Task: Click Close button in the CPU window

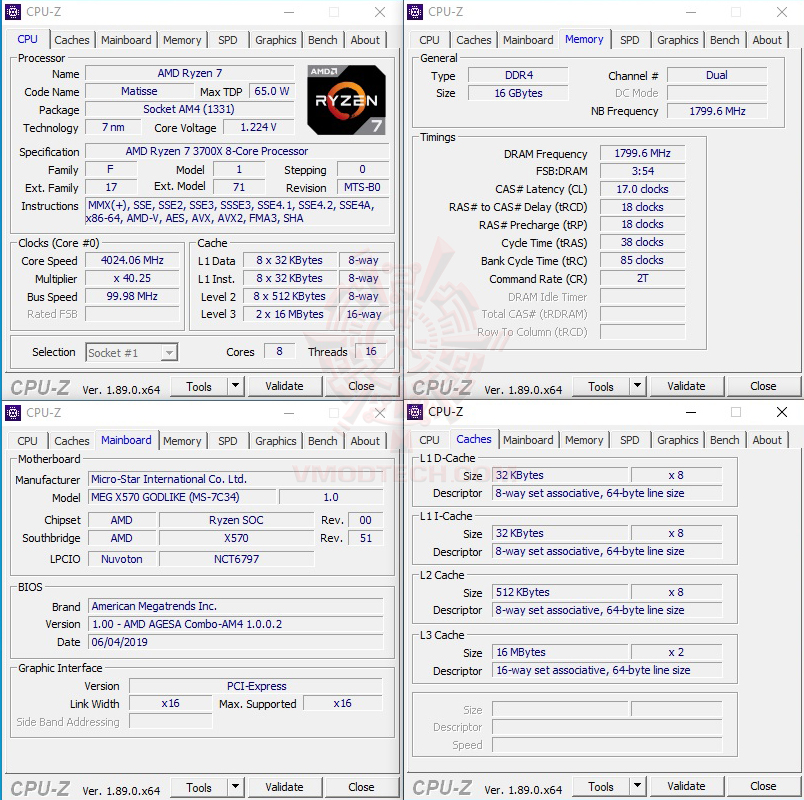Action: (361, 386)
